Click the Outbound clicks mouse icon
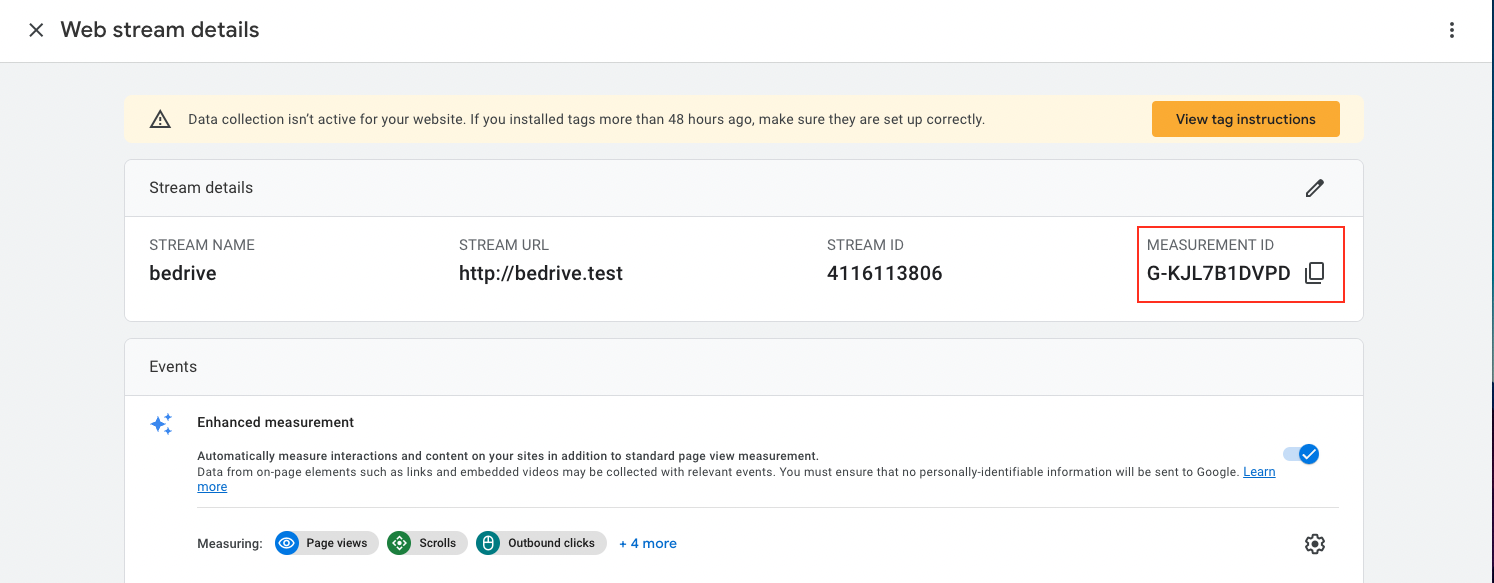Screen dimensions: 1494x583 point(488,543)
